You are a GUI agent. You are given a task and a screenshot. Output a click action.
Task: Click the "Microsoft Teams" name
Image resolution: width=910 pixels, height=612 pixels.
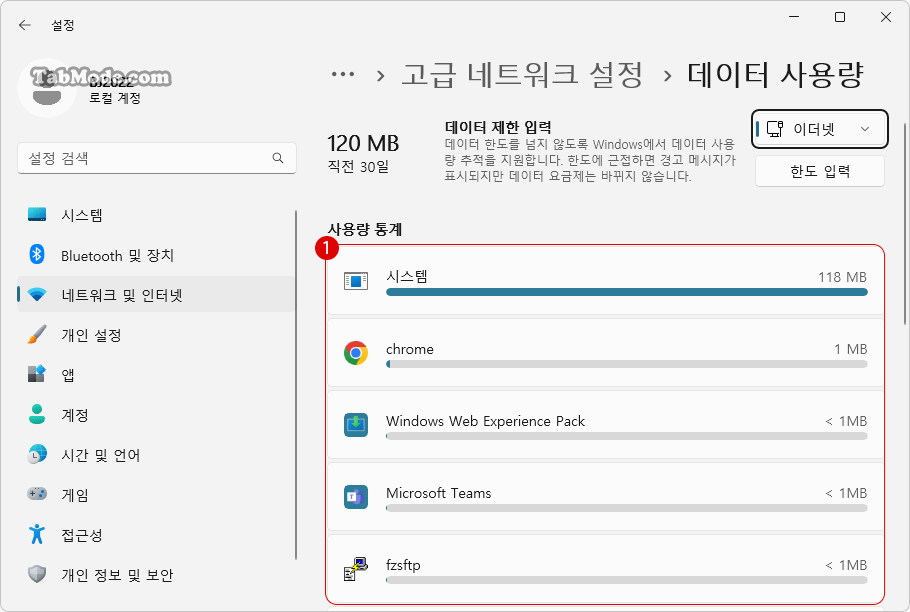click(x=439, y=493)
